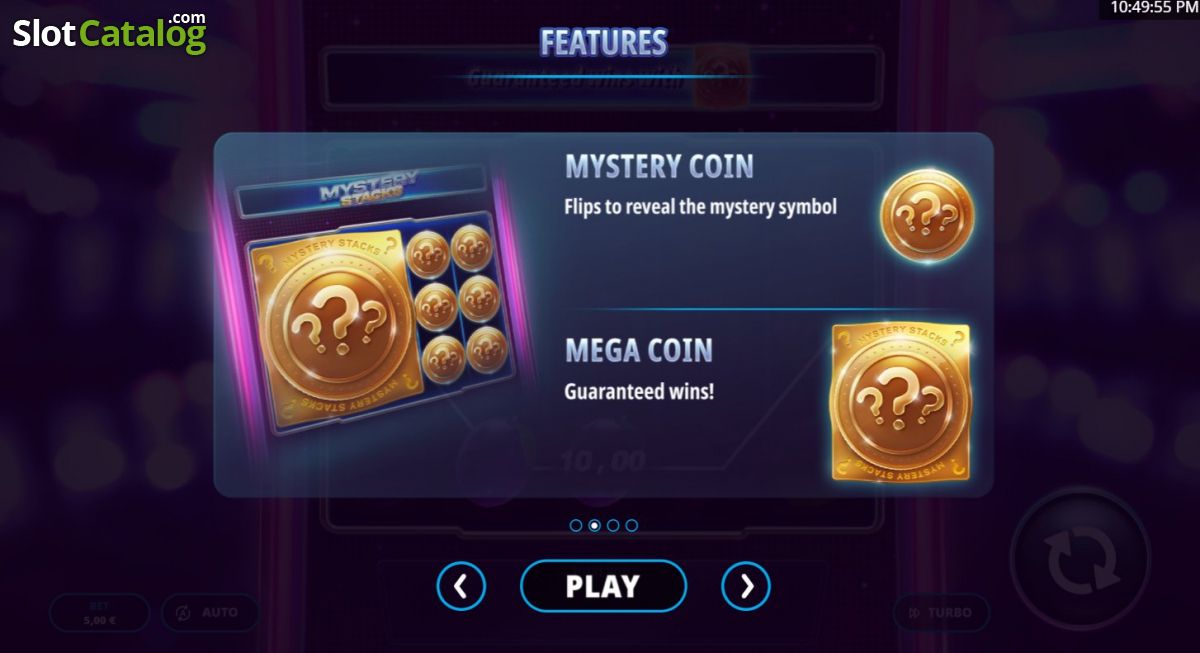
Task: Open the SlotCatalog.com logo link
Action: pos(109,33)
